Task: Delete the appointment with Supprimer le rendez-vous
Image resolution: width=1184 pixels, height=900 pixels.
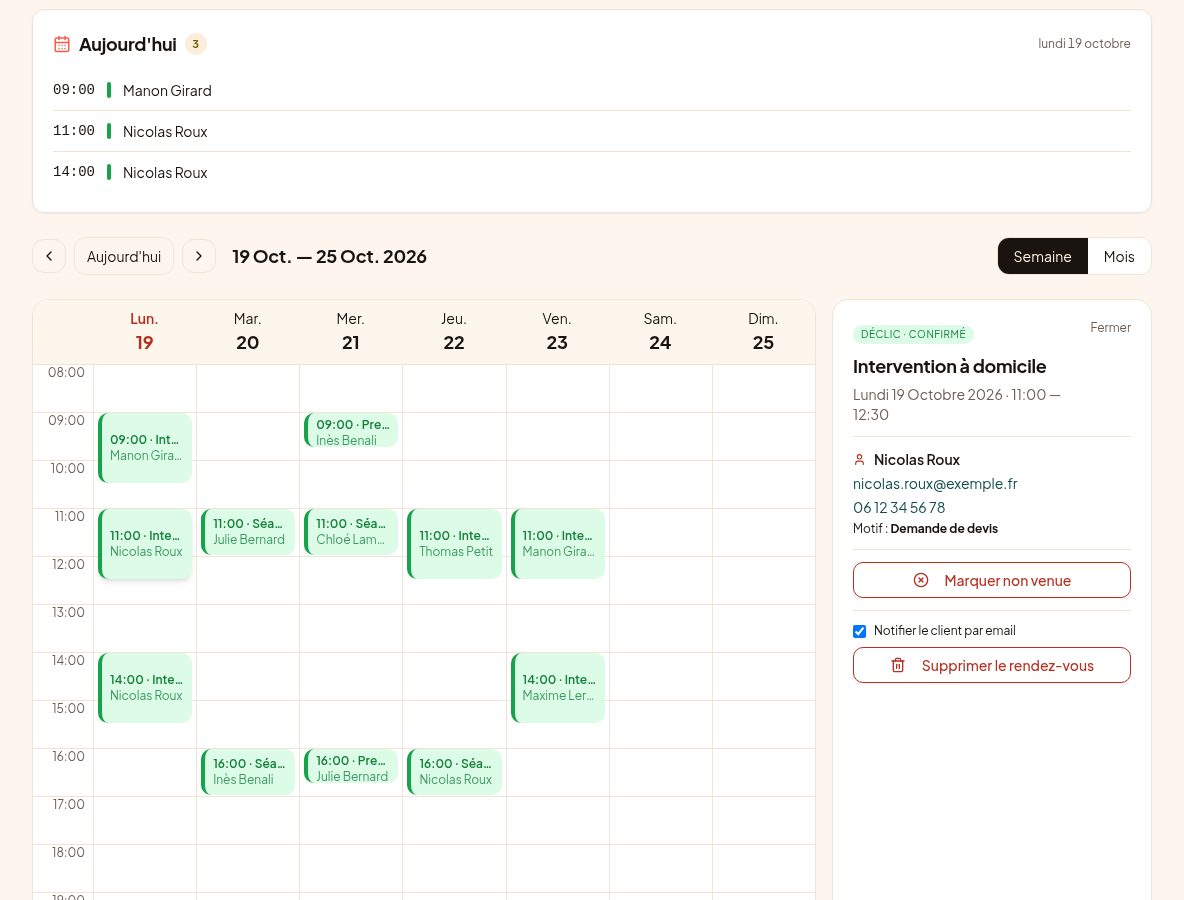Action: (991, 665)
